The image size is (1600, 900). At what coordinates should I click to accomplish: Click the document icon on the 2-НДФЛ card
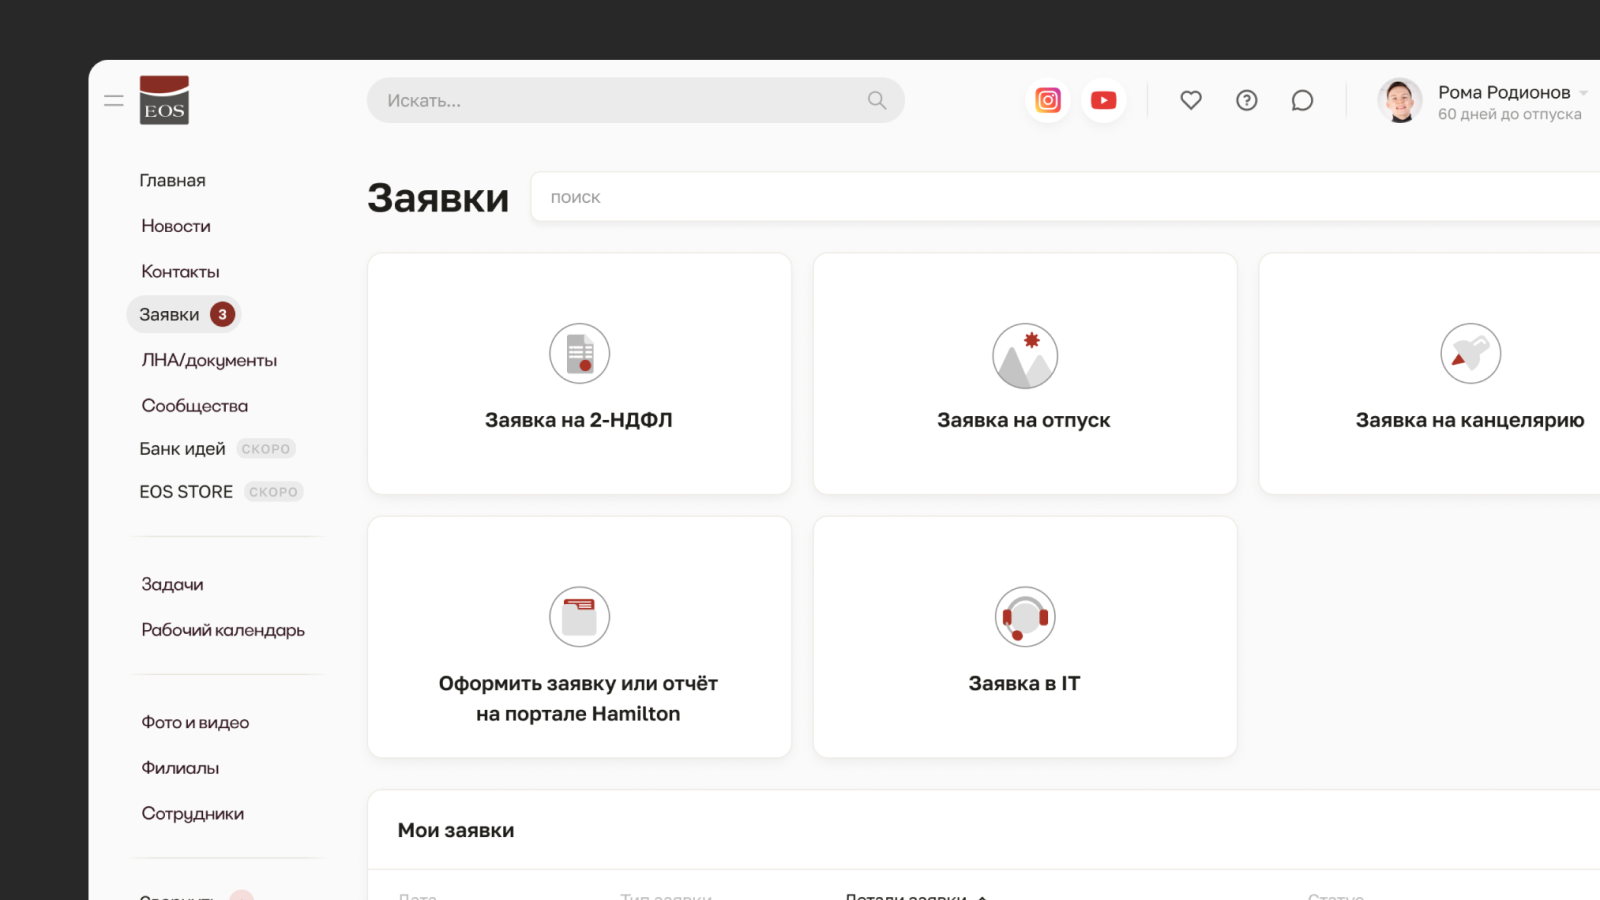click(579, 353)
